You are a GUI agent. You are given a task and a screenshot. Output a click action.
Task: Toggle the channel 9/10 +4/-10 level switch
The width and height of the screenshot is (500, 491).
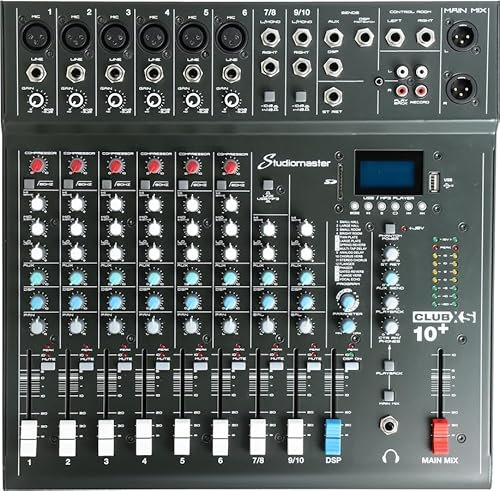(x=301, y=97)
